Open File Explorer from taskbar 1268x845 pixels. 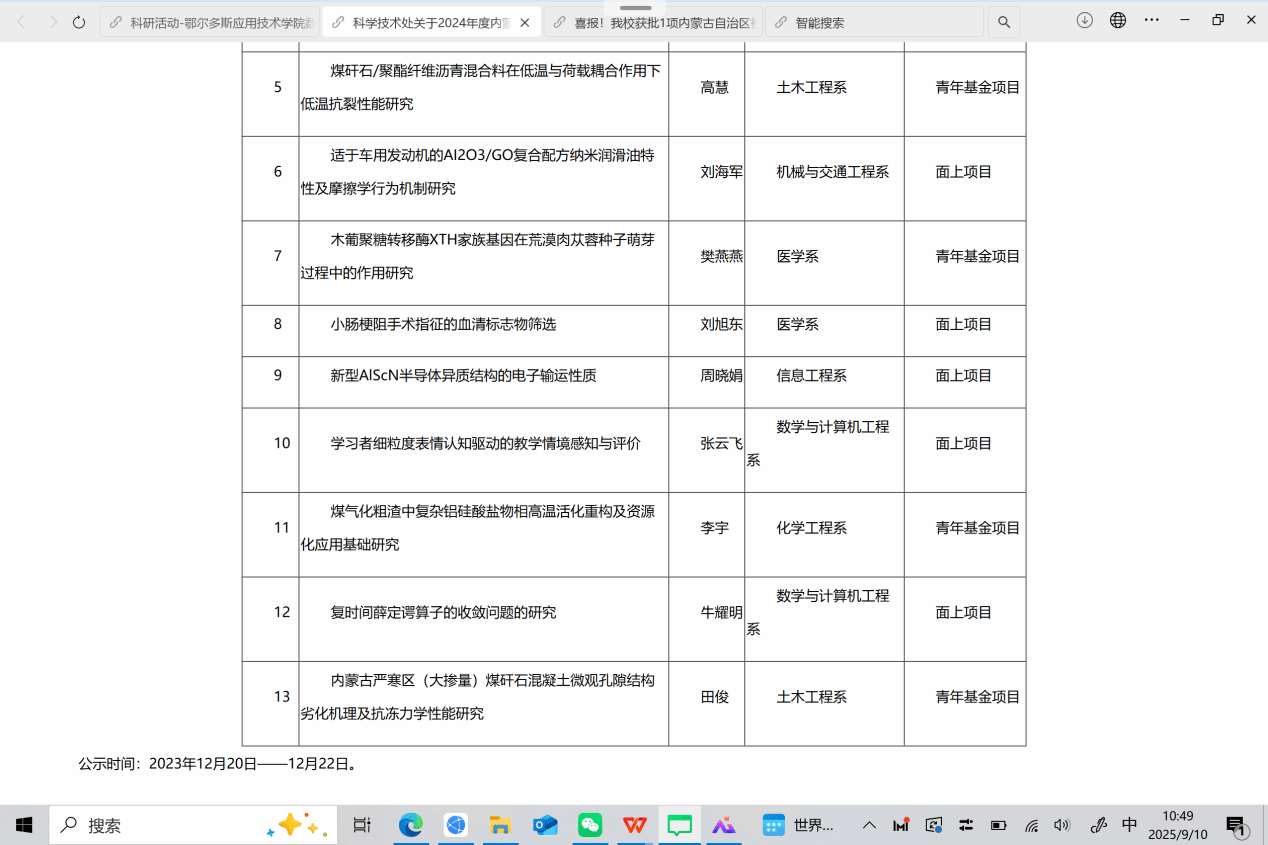[500, 825]
